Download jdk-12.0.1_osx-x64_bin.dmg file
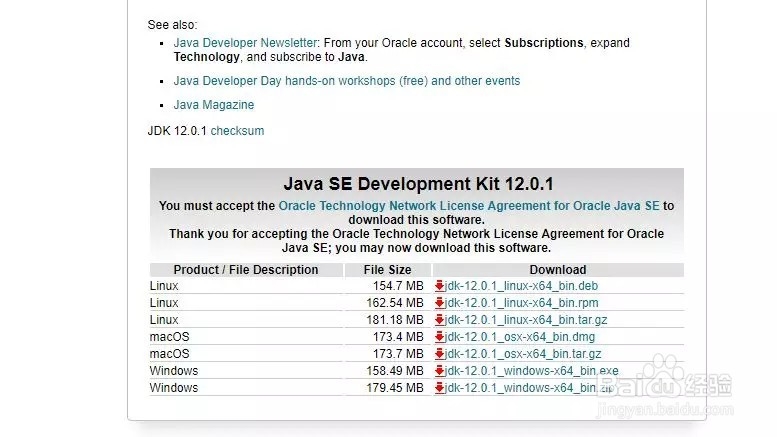This screenshot has width=777, height=437. tap(520, 337)
